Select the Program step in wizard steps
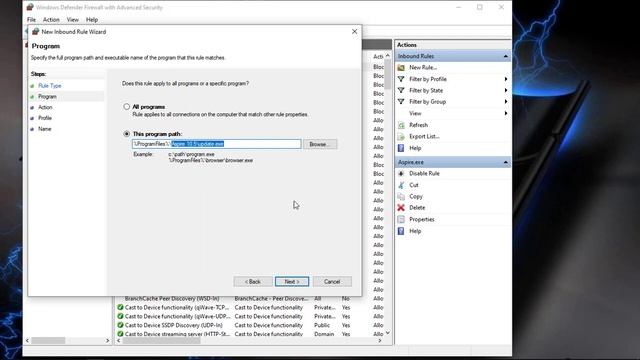Viewport: 640px width, 360px height. coord(47,97)
